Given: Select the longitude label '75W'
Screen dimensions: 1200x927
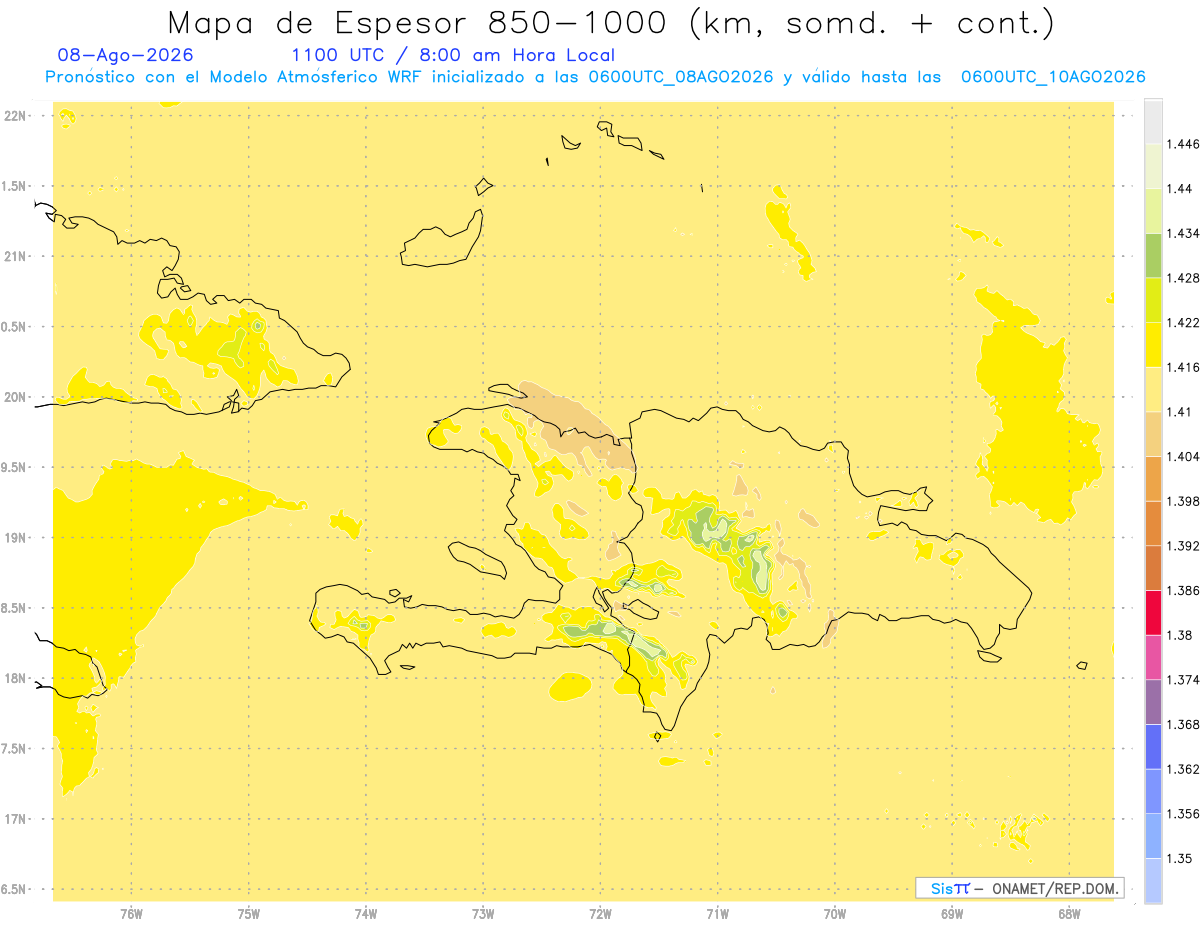Looking at the screenshot, I should tap(249, 914).
